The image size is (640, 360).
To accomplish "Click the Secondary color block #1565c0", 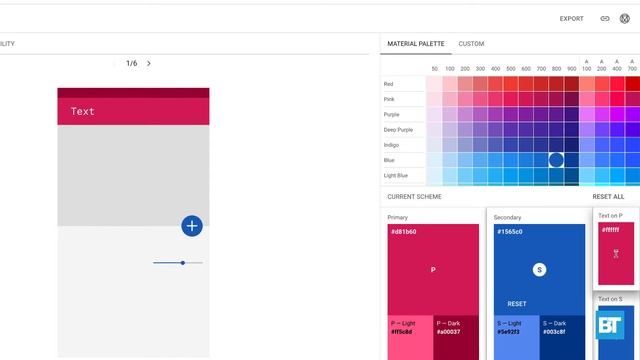I will (x=539, y=269).
